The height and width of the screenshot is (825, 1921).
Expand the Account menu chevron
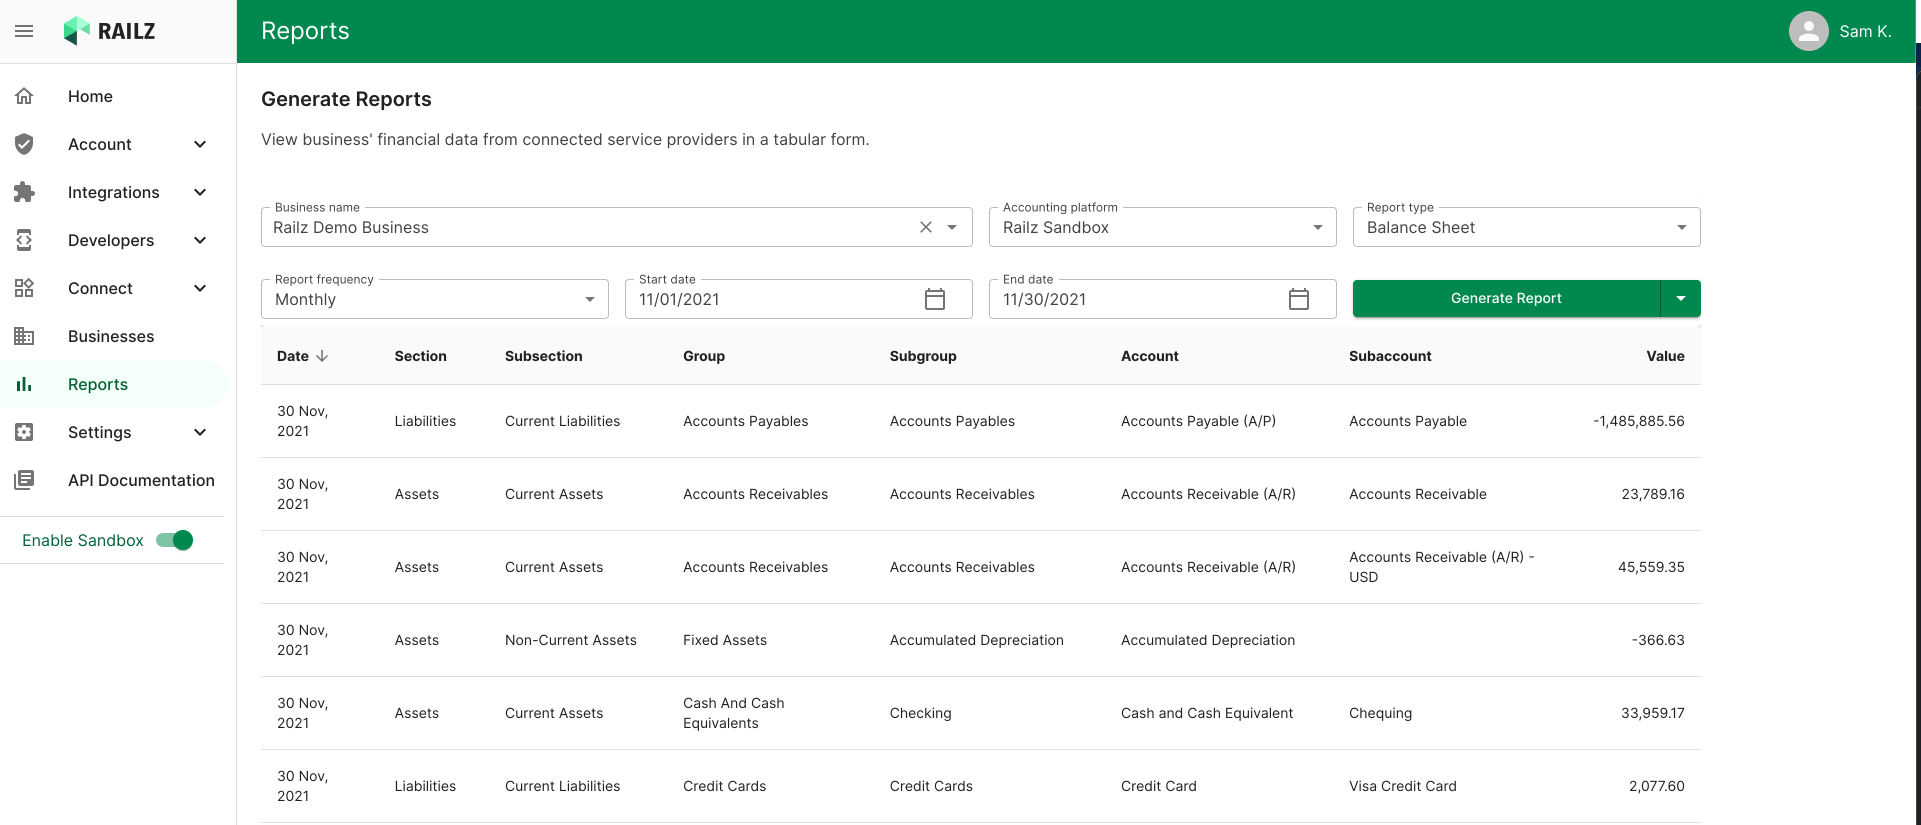click(x=200, y=144)
